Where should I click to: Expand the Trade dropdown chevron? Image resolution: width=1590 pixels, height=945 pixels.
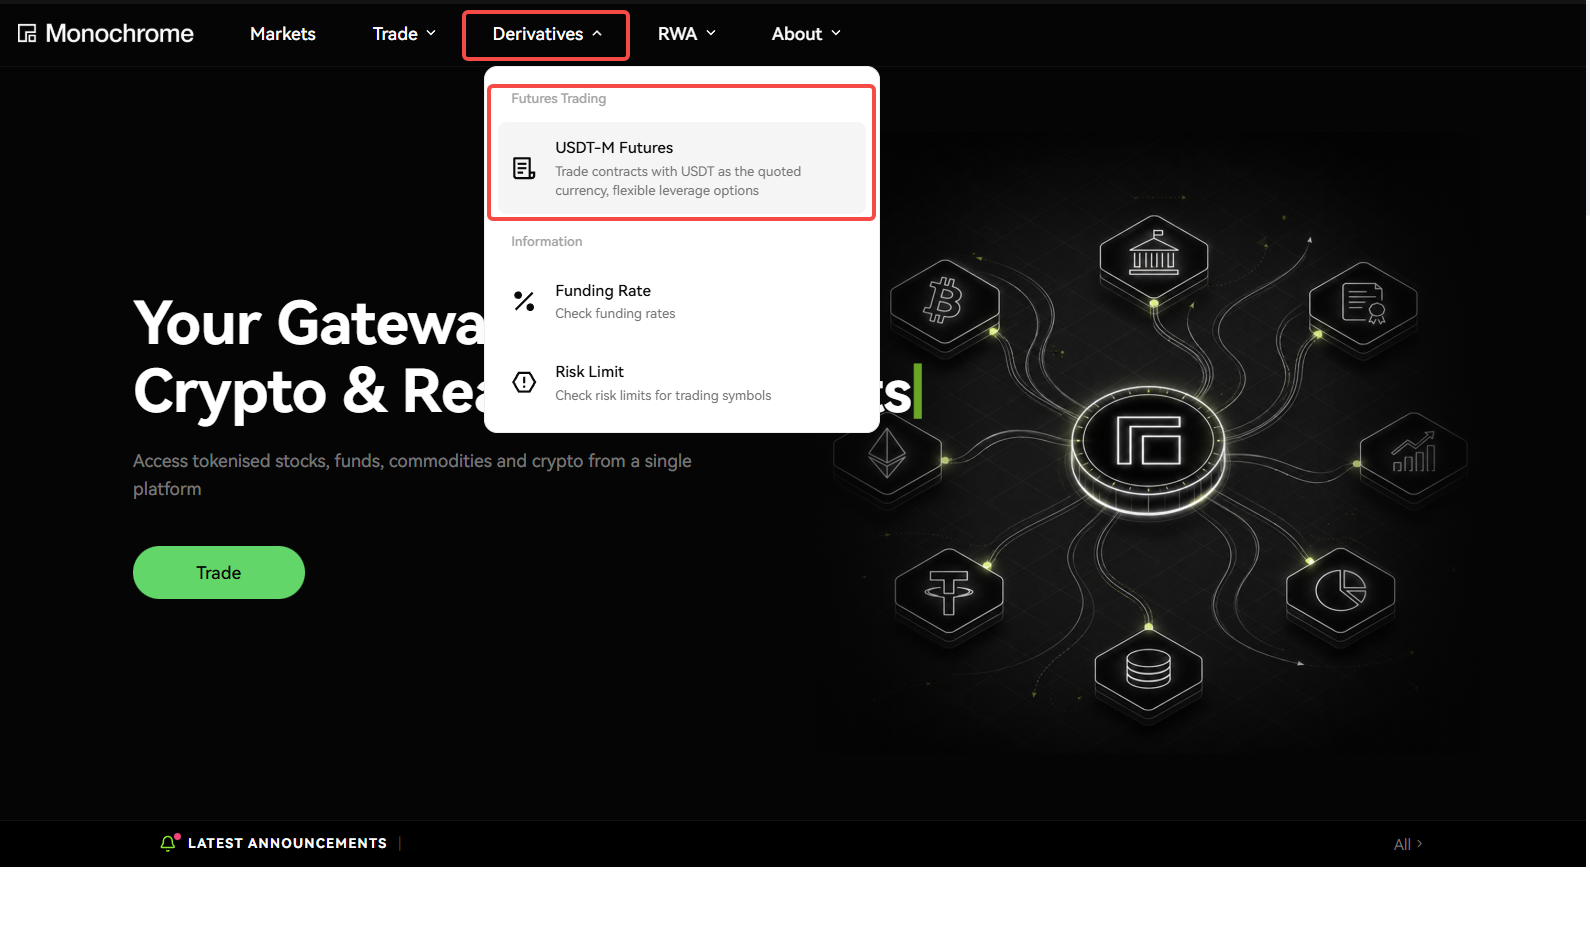tap(431, 33)
